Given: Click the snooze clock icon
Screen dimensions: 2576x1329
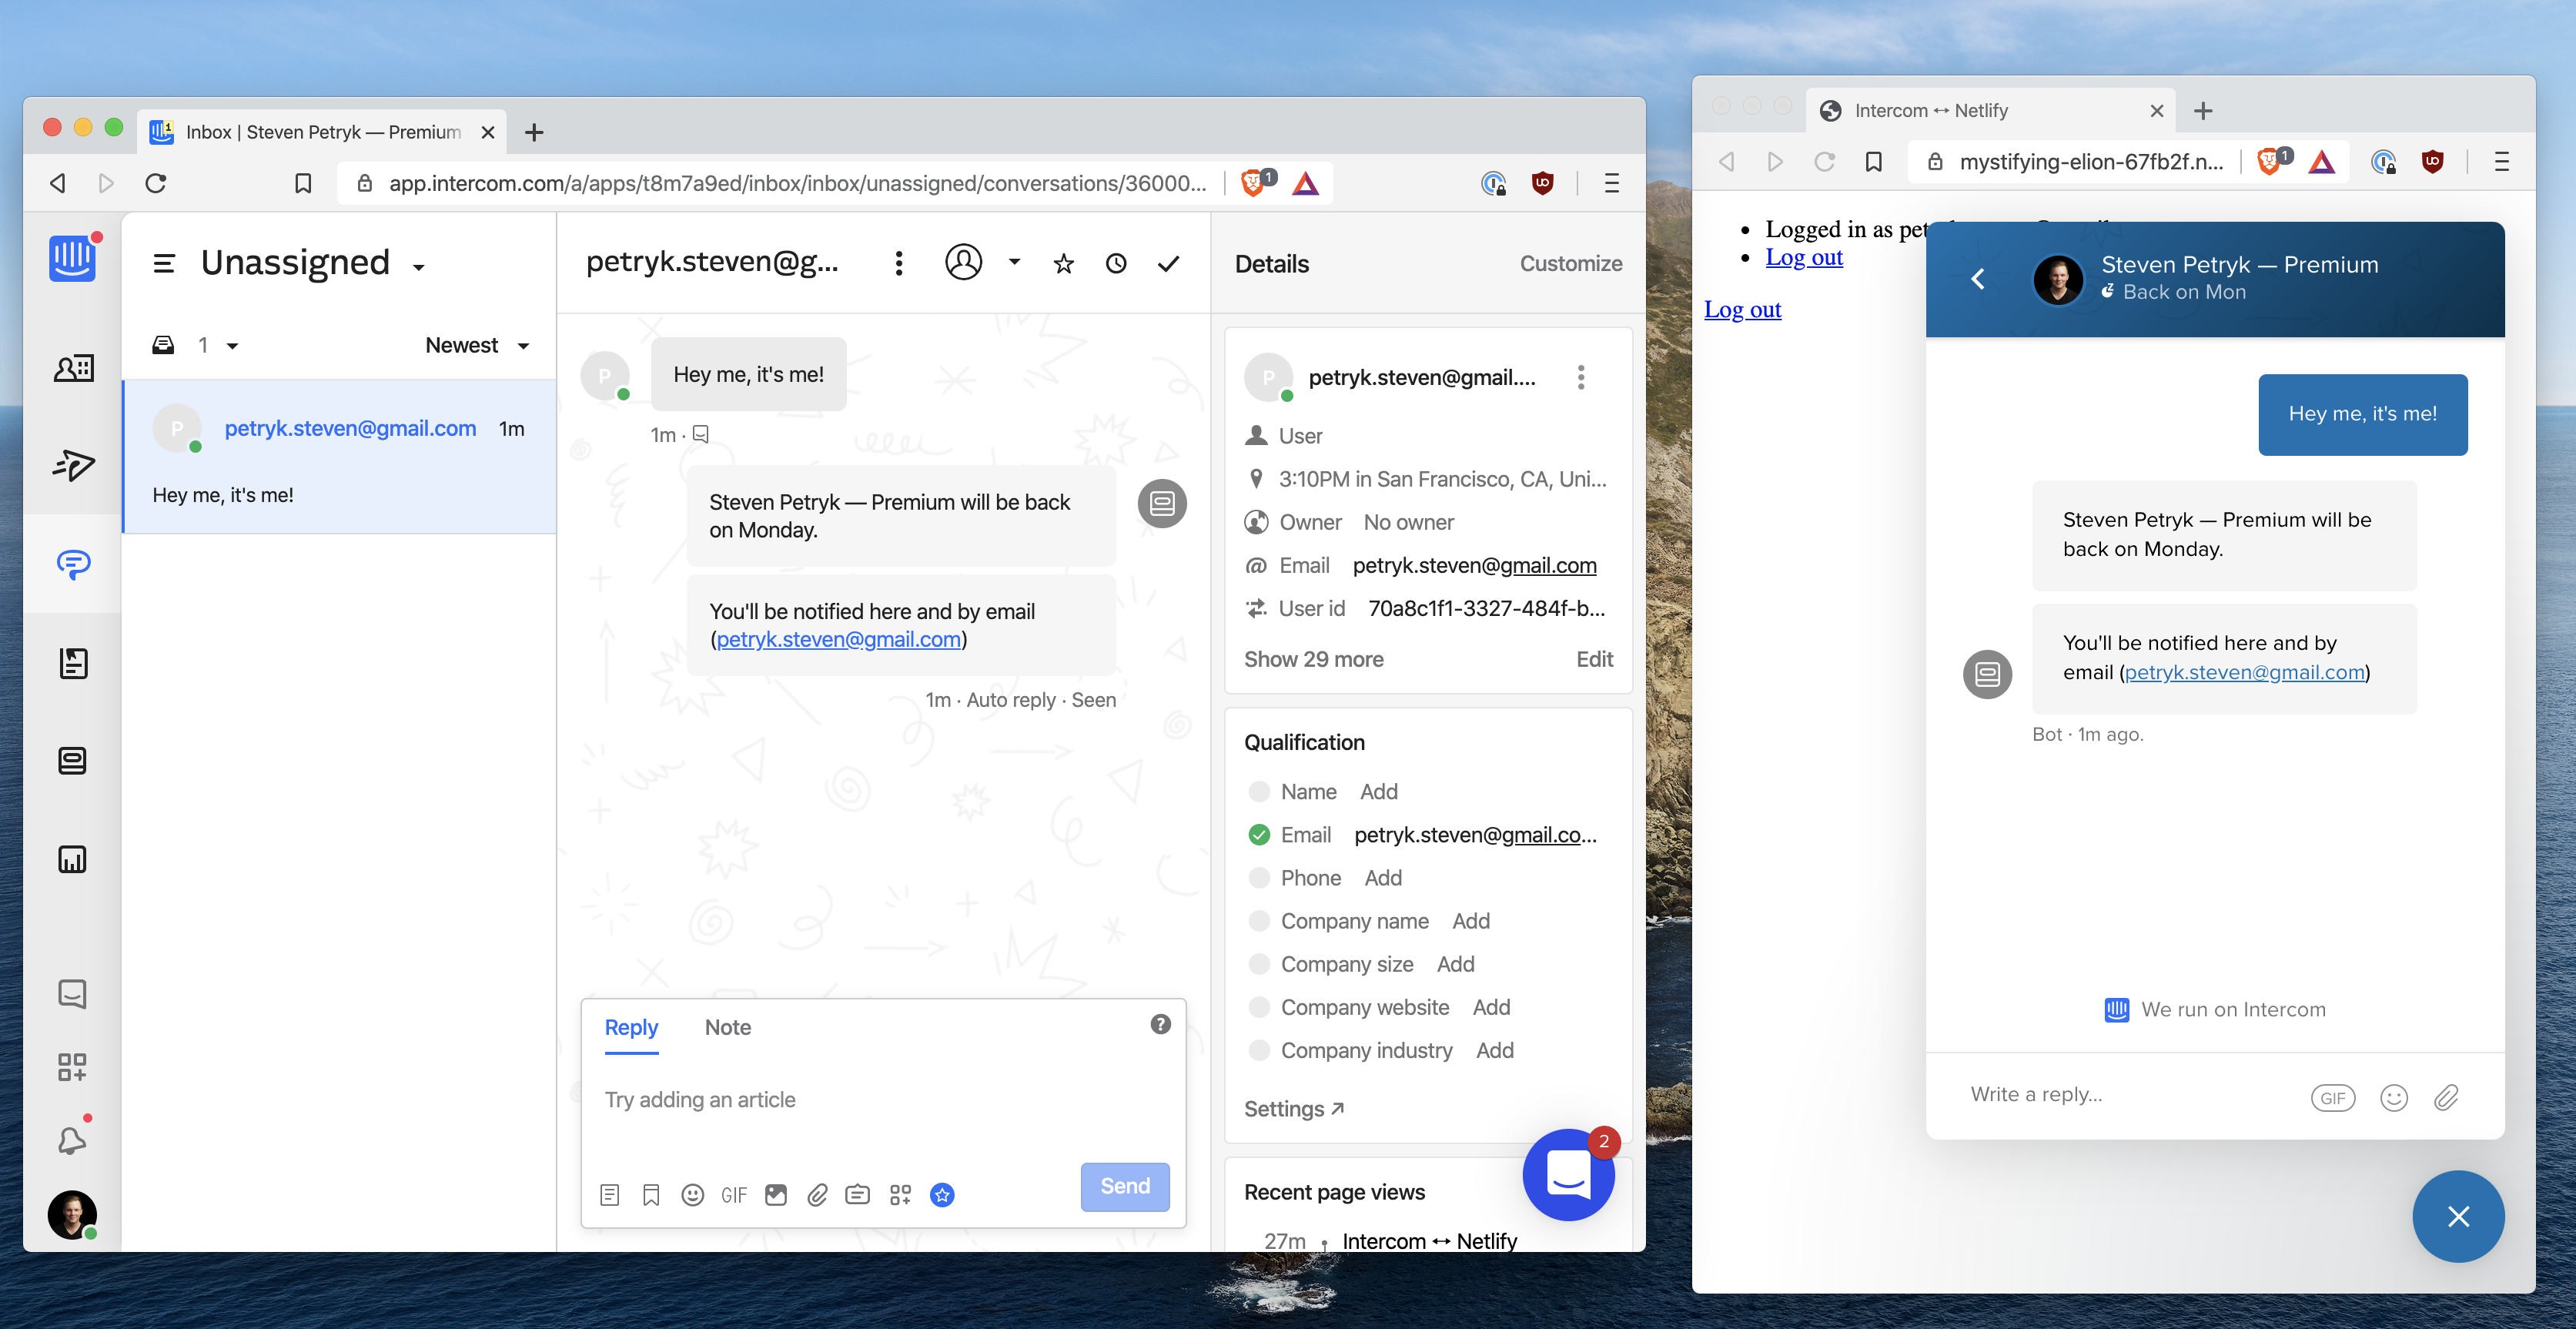Looking at the screenshot, I should [x=1116, y=264].
